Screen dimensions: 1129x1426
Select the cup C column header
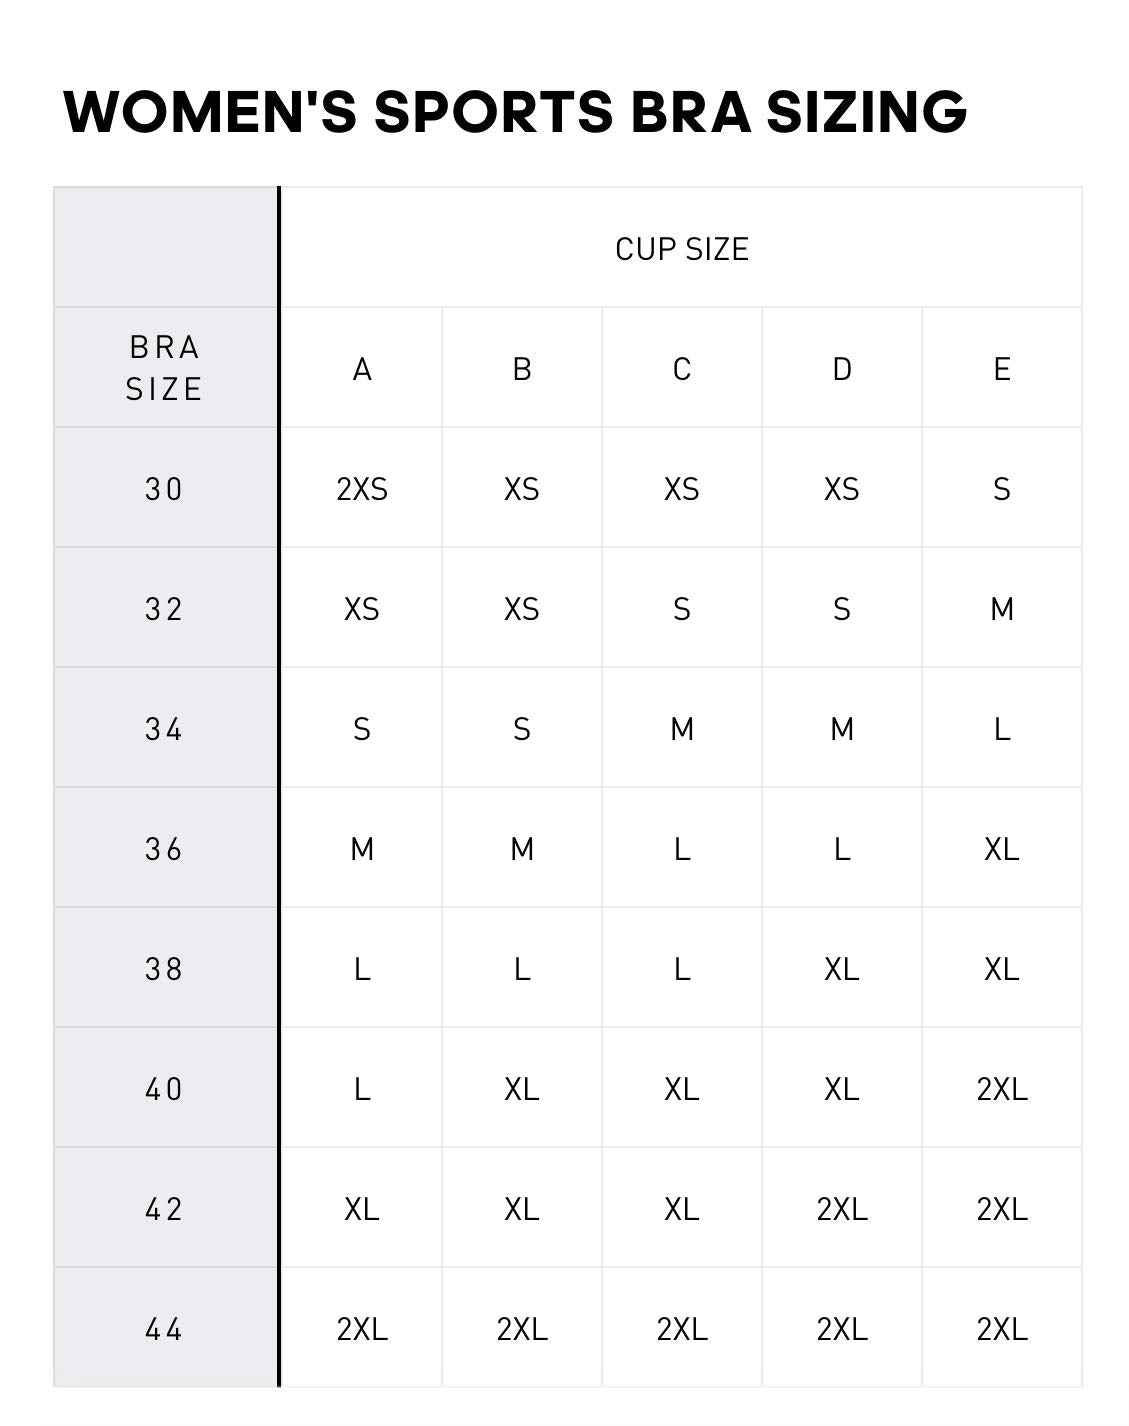pos(682,369)
